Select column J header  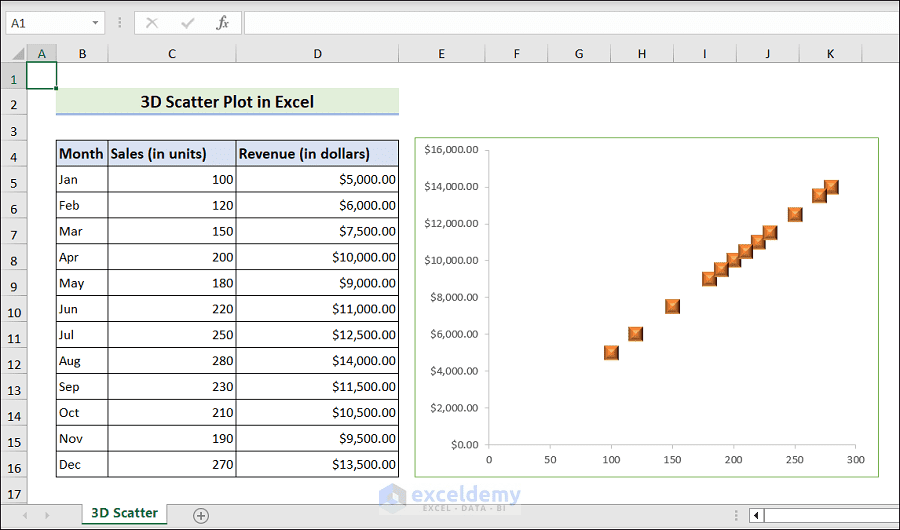[767, 54]
